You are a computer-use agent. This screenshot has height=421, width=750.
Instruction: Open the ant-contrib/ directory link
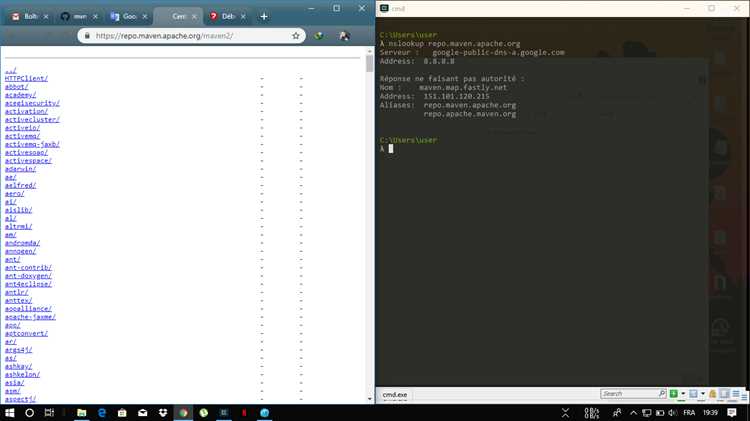point(28,267)
